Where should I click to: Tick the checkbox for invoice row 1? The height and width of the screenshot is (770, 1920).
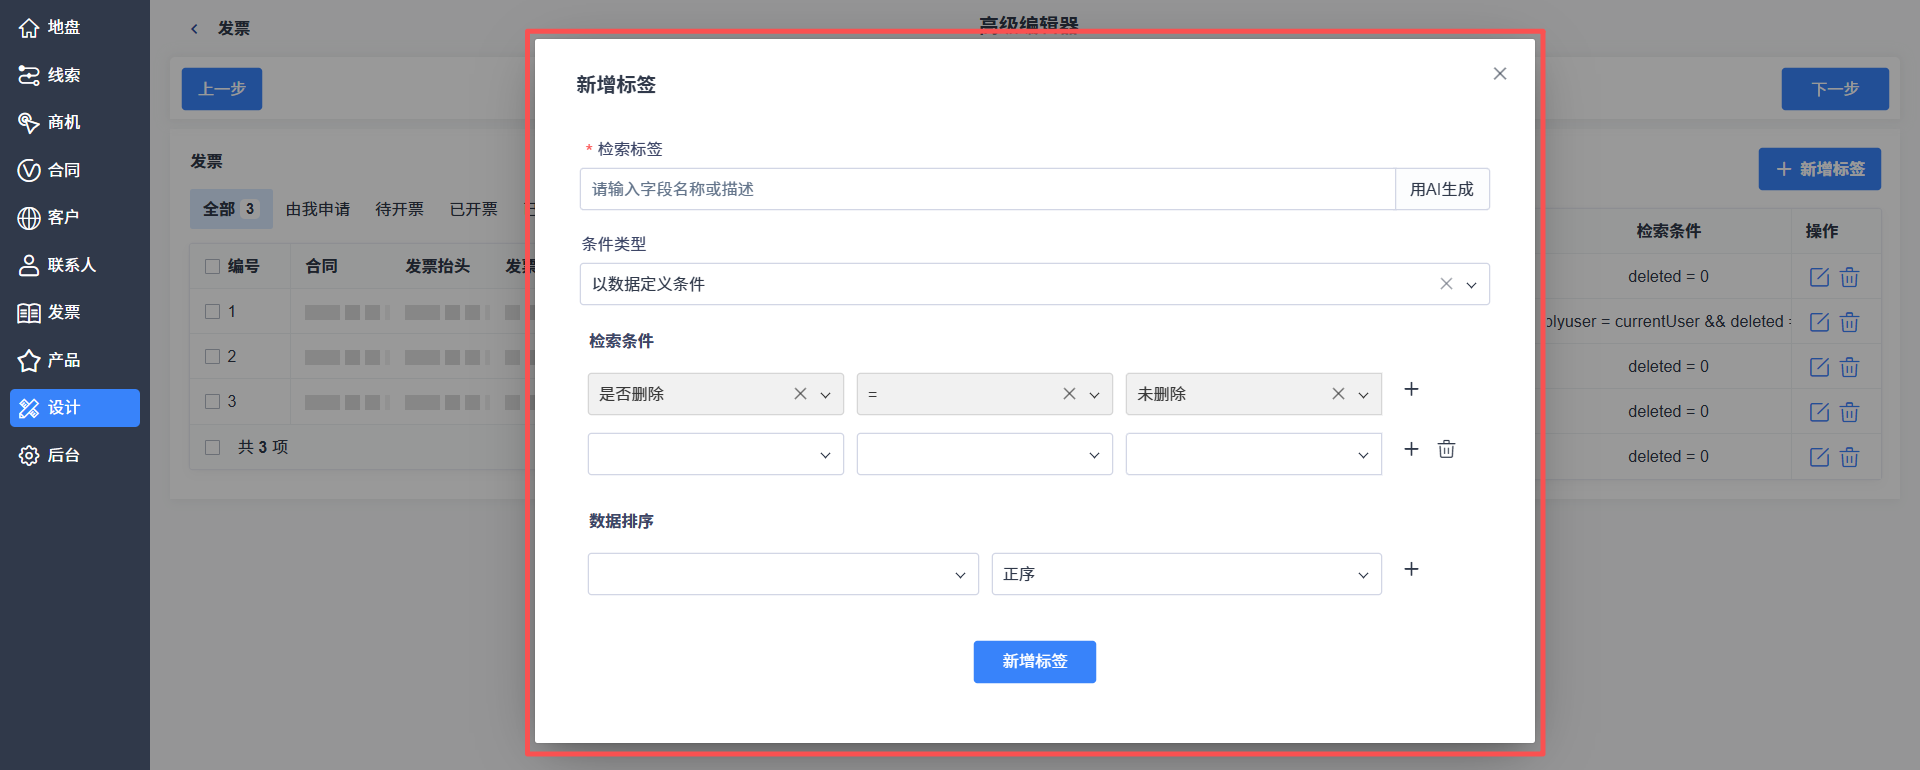212,312
